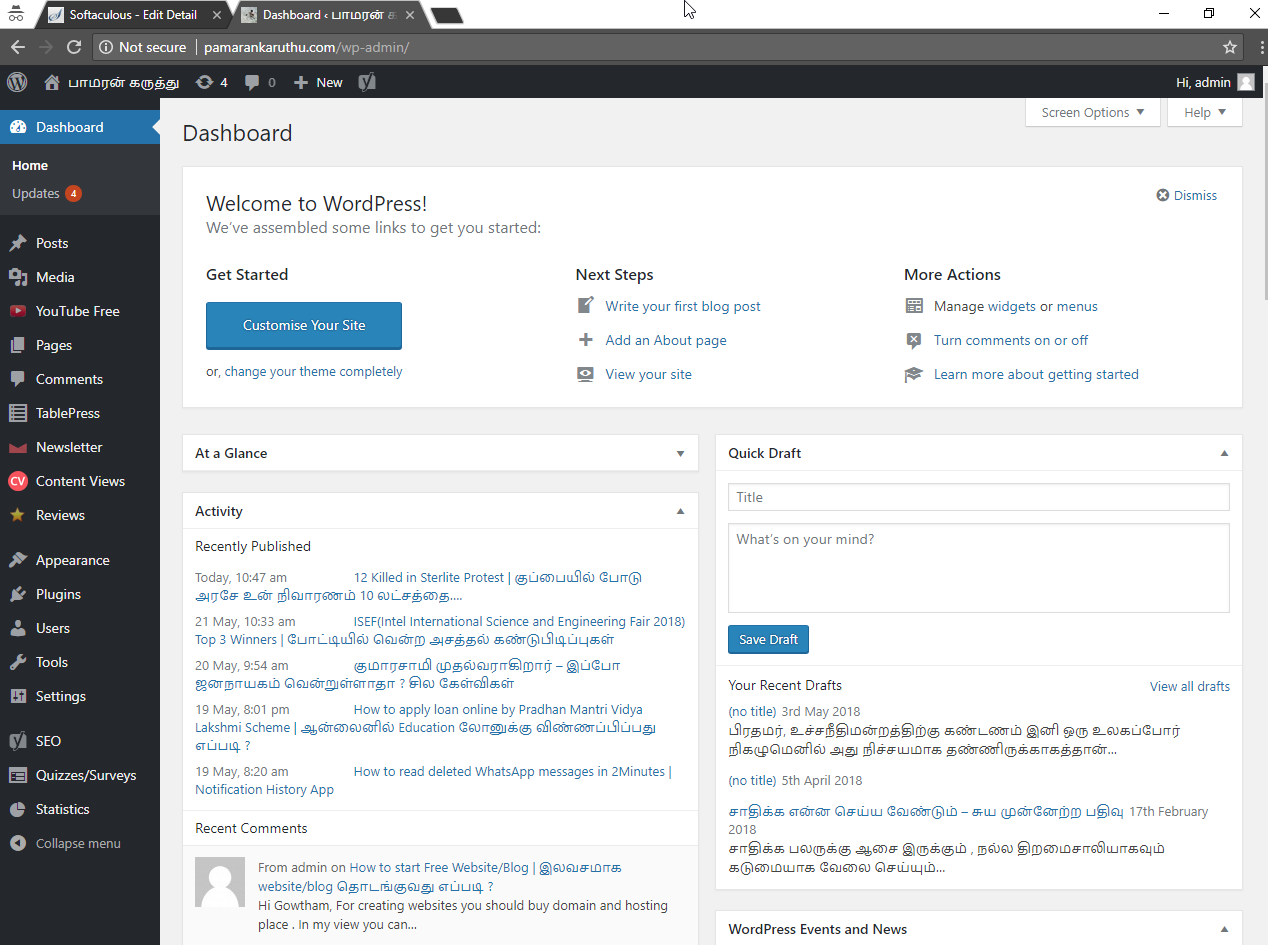The image size is (1268, 945).
Task: Click the Customise Your Site button
Action: [x=304, y=325]
